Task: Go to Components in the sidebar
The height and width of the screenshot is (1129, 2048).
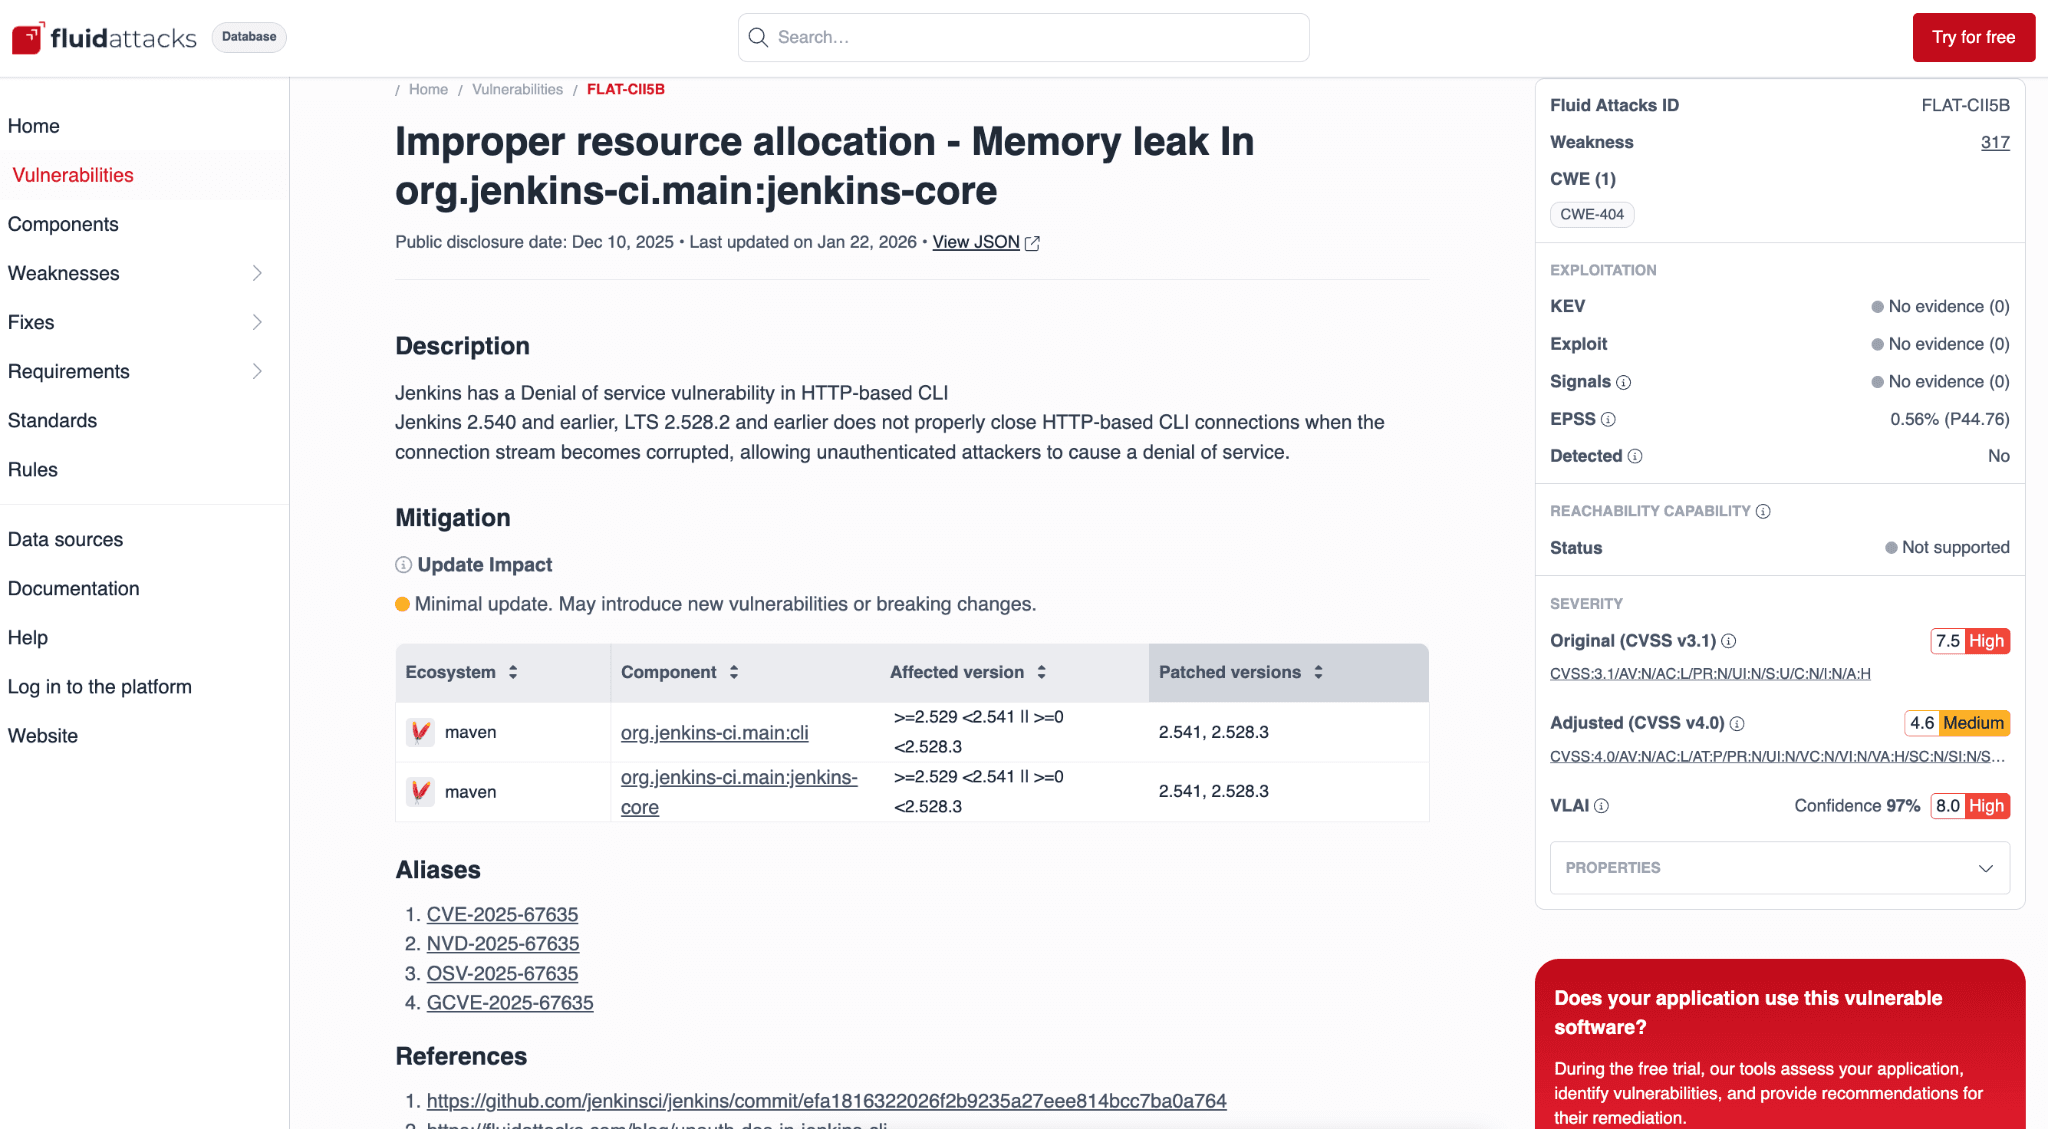Action: [63, 224]
